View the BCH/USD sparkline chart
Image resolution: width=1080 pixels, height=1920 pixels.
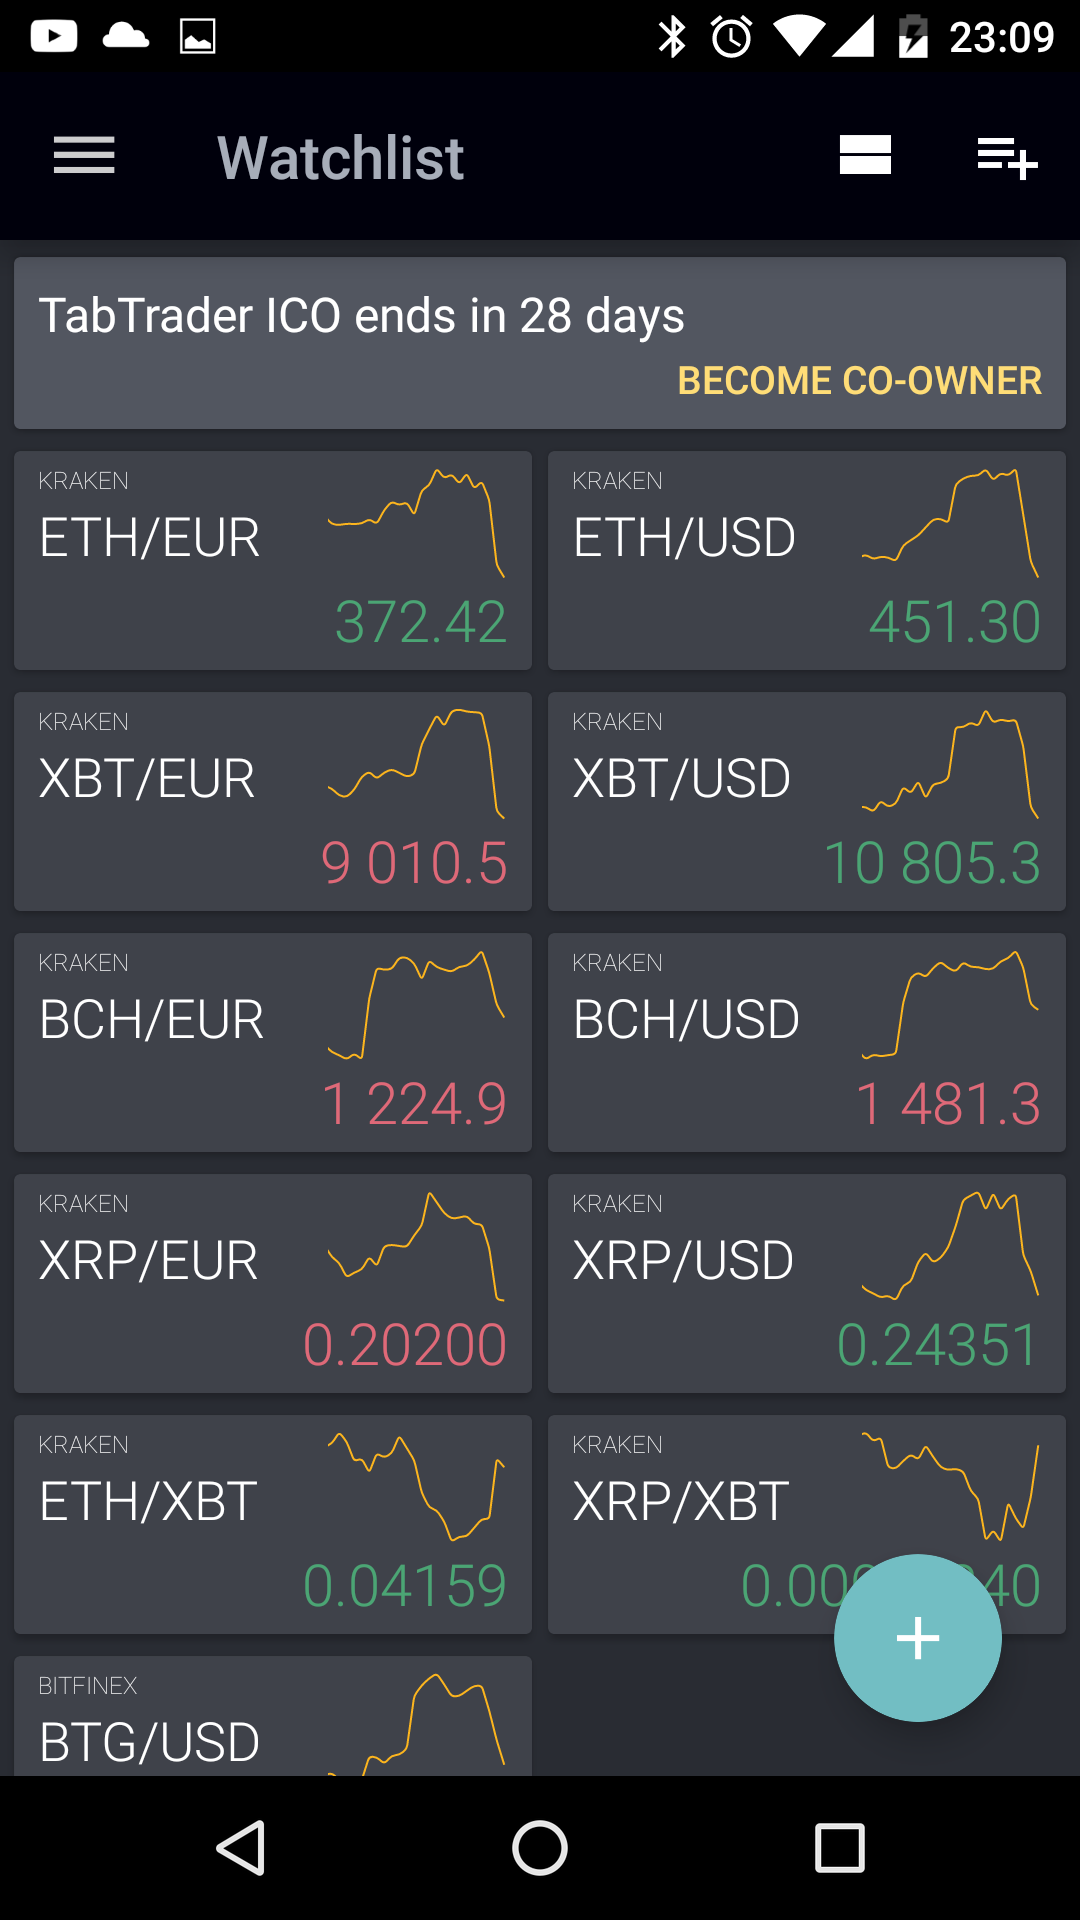950,1004
